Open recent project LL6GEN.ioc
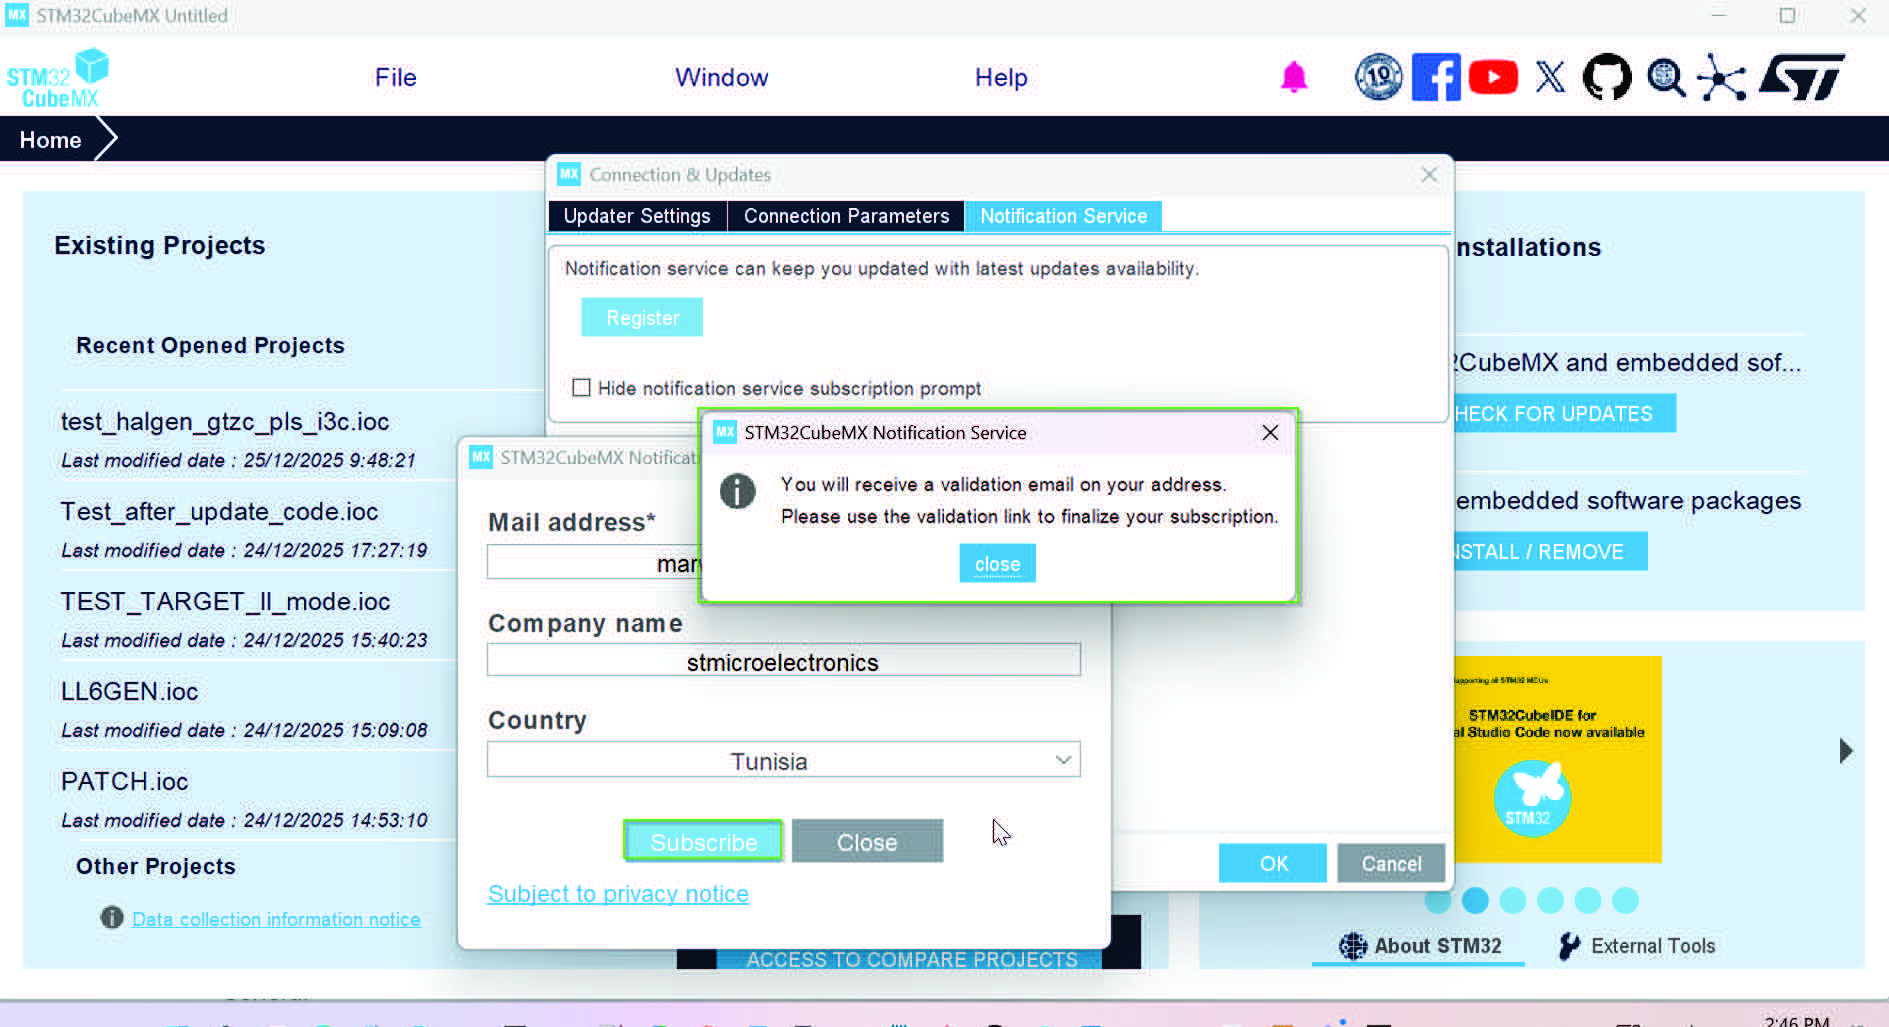 point(129,691)
